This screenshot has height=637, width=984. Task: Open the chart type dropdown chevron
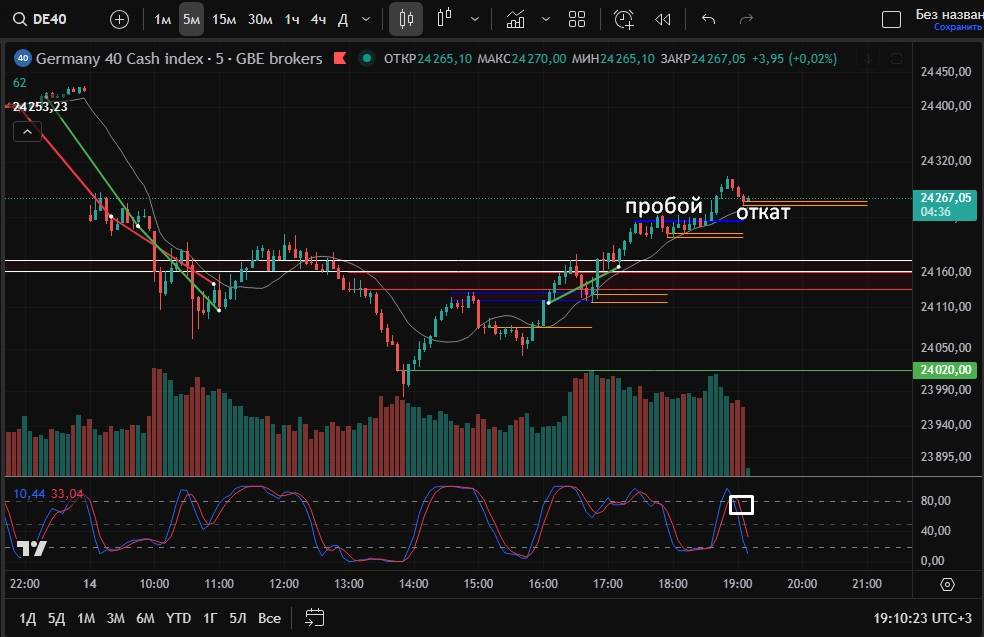point(474,19)
